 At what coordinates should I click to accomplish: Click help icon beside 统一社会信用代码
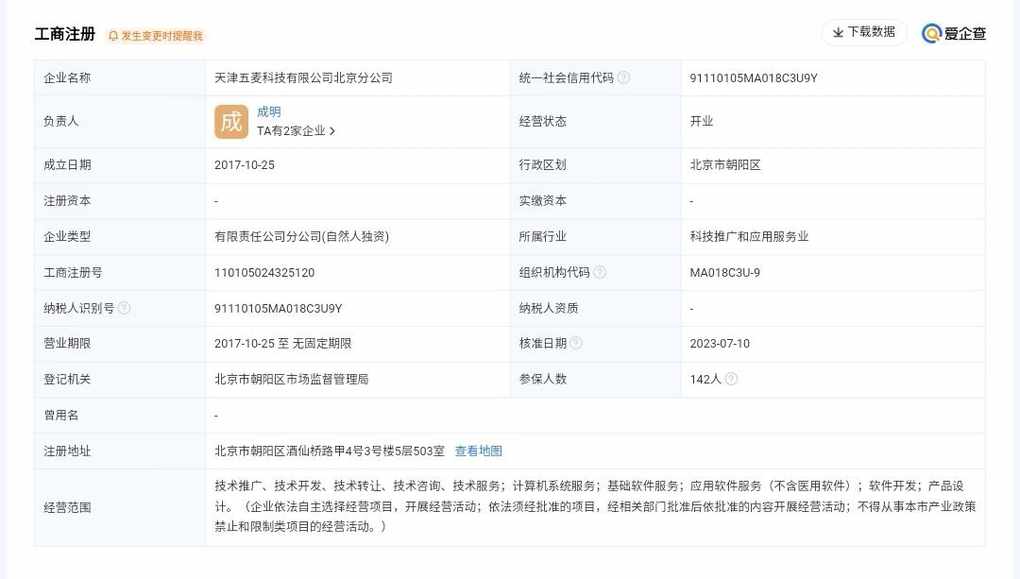(x=623, y=77)
